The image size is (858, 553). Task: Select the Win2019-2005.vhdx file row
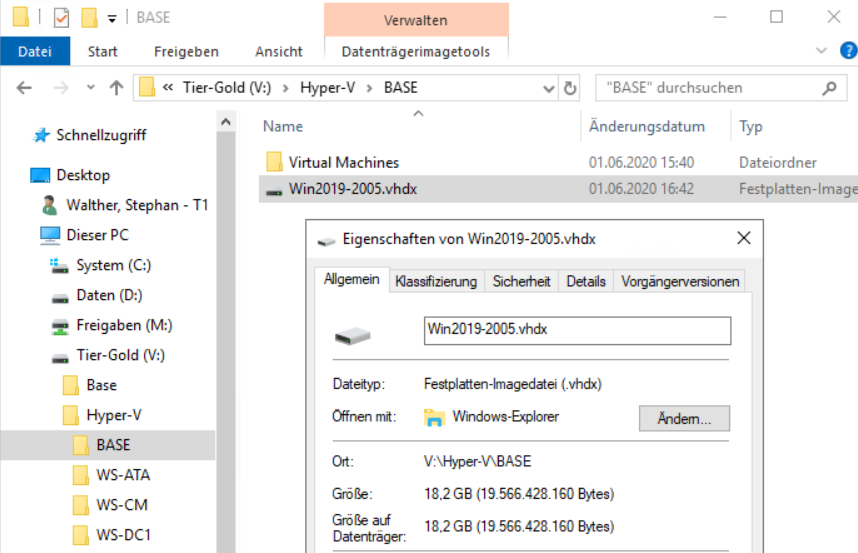pos(558,189)
